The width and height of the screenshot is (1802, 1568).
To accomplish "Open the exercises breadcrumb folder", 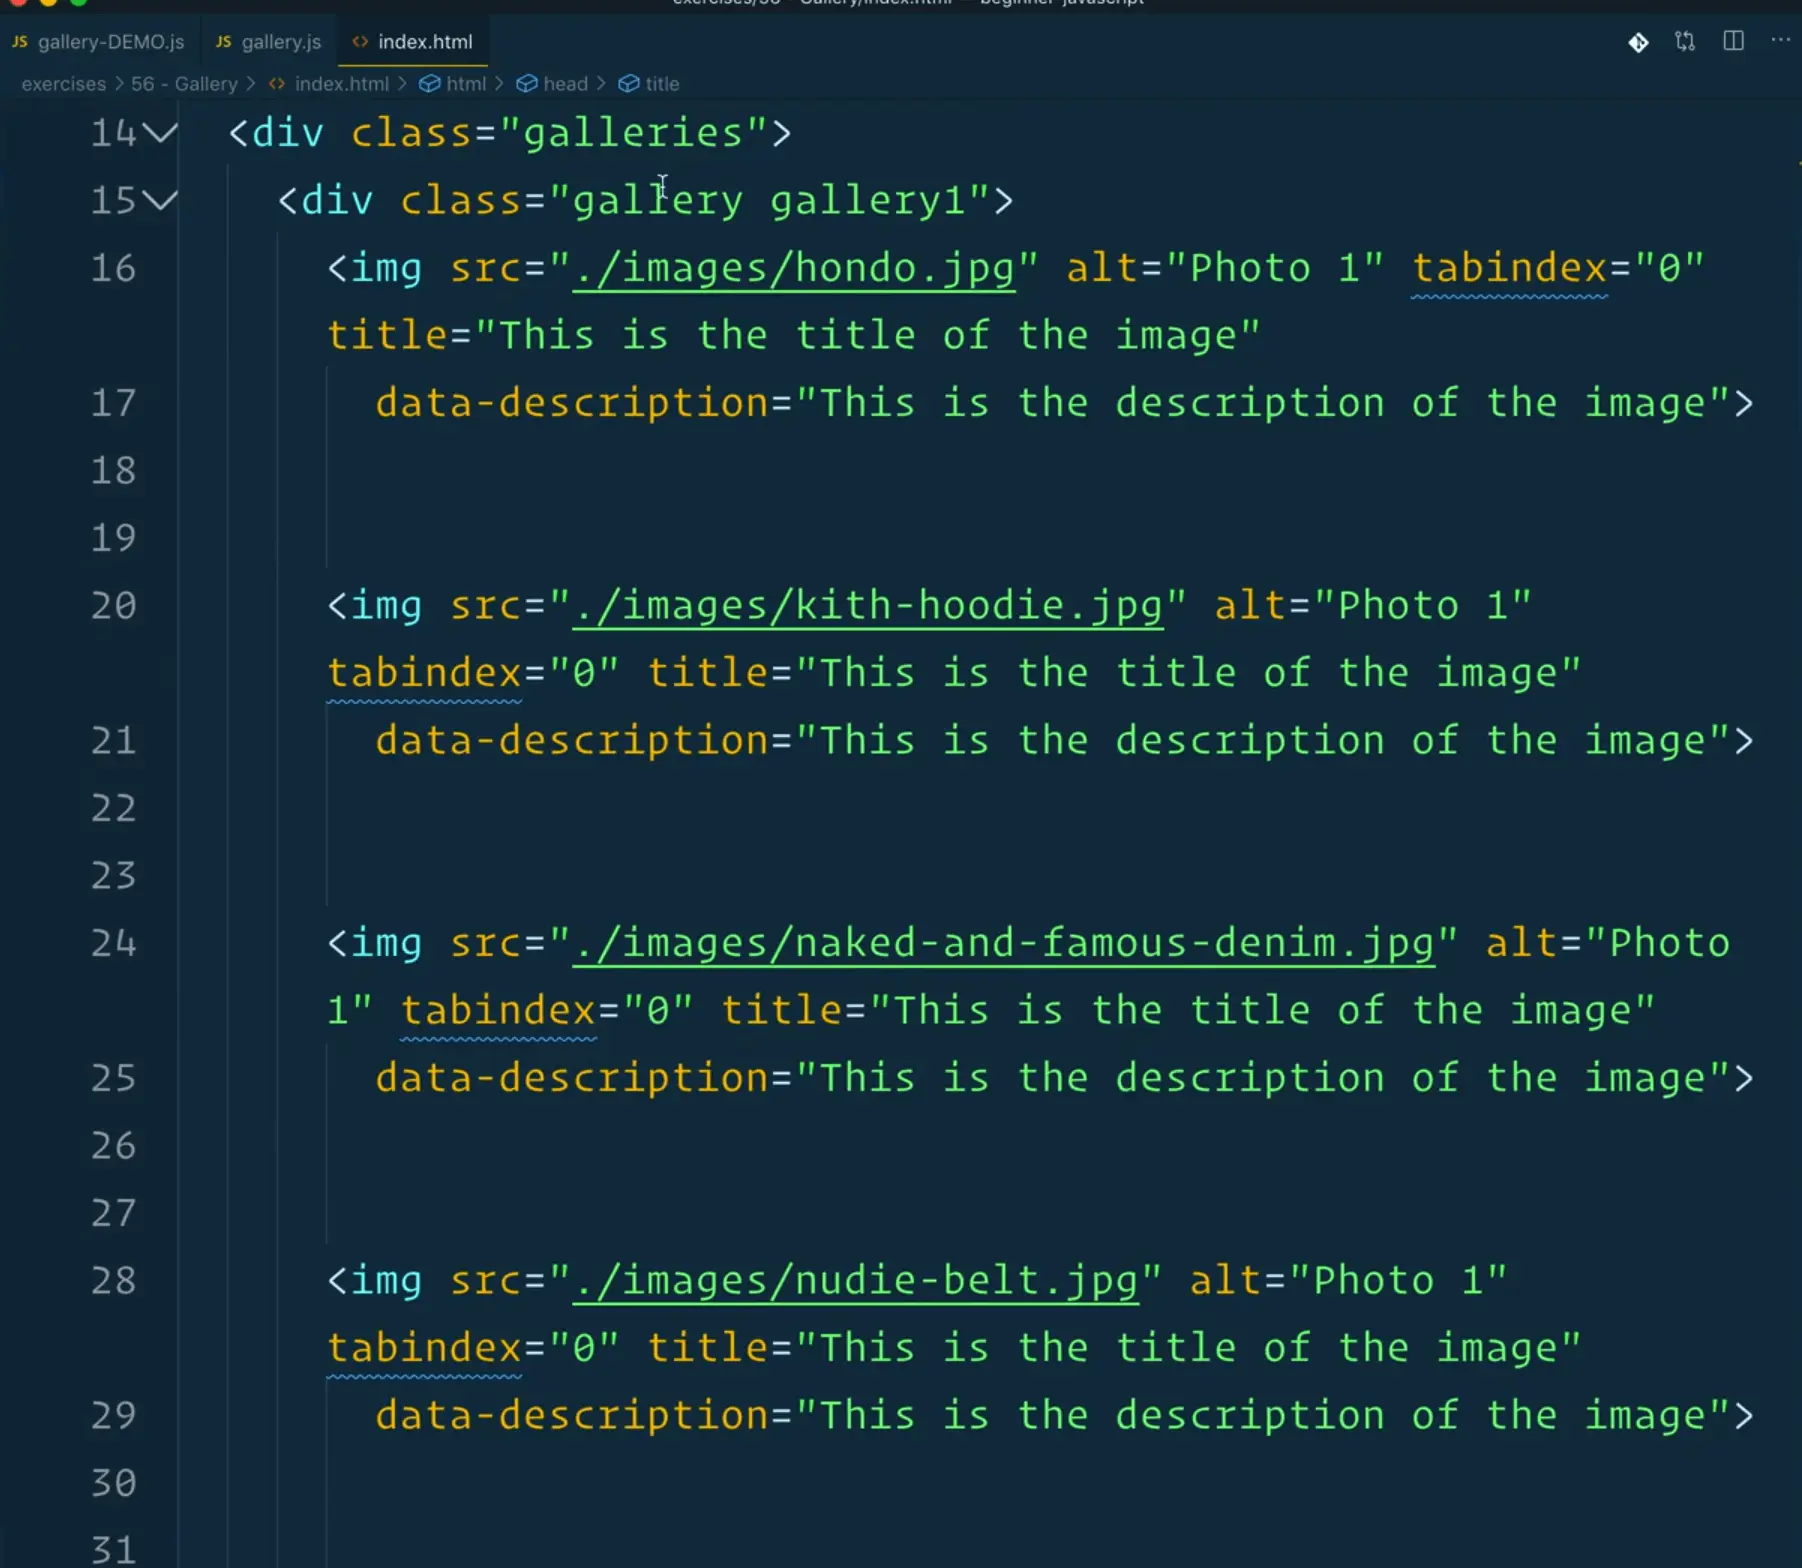I will coord(63,84).
